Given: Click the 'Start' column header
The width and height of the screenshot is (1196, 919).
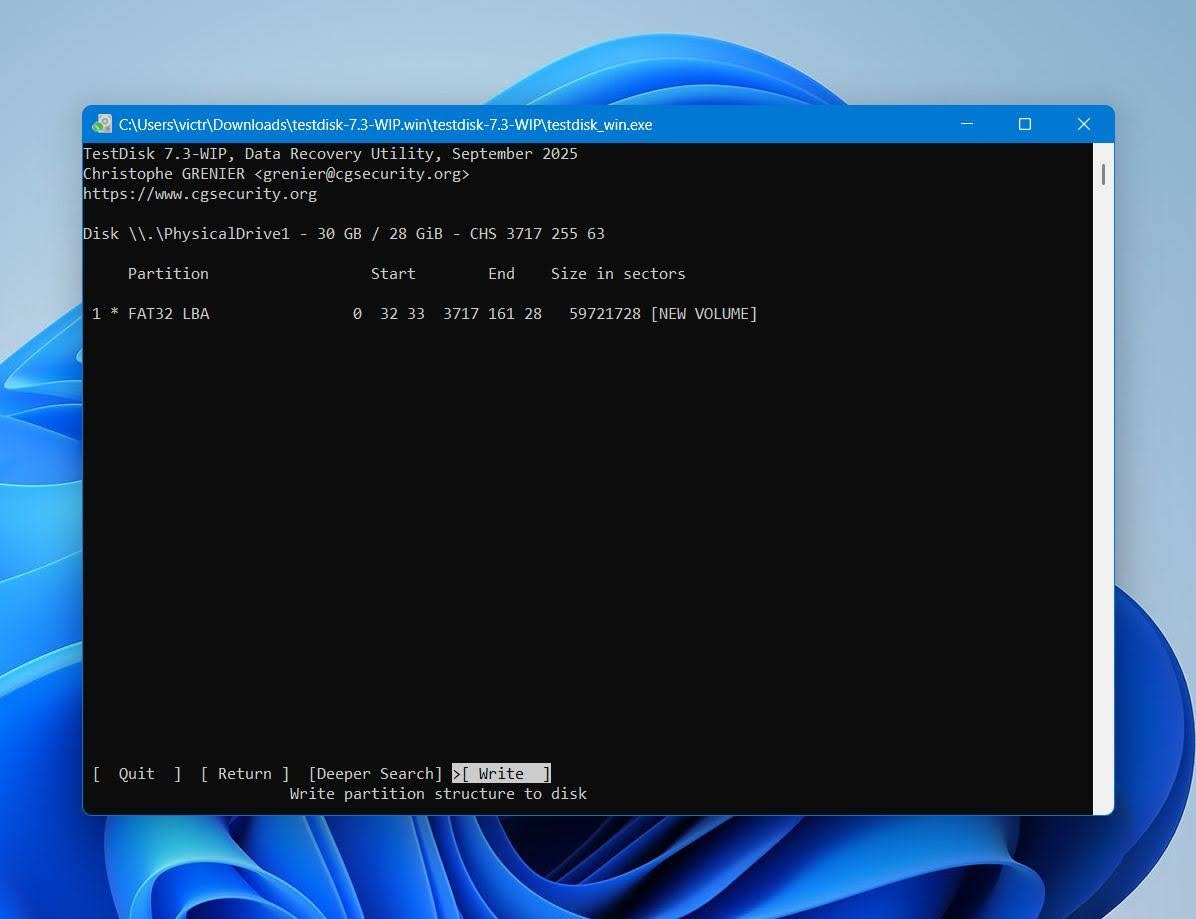Looking at the screenshot, I should [x=393, y=274].
